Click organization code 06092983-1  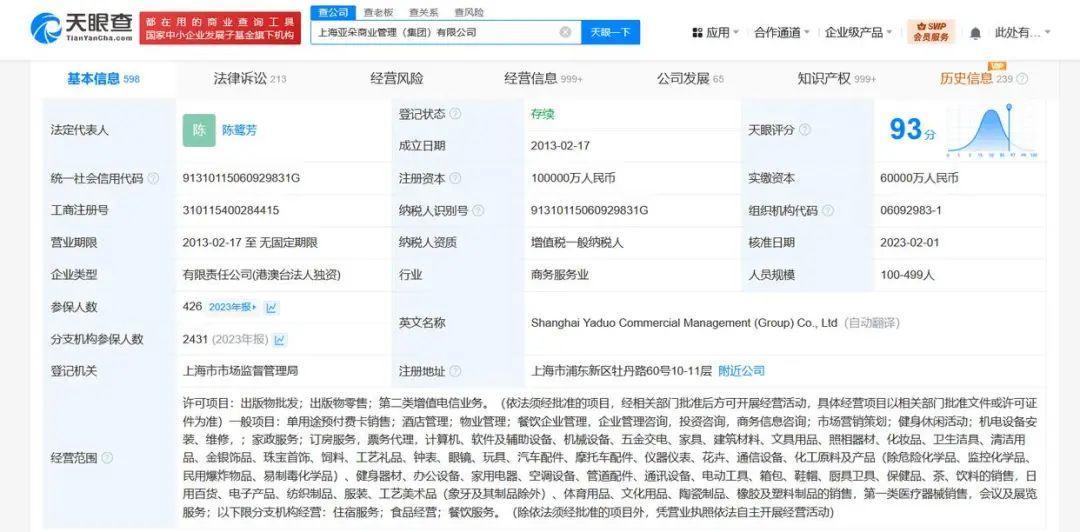(x=911, y=211)
